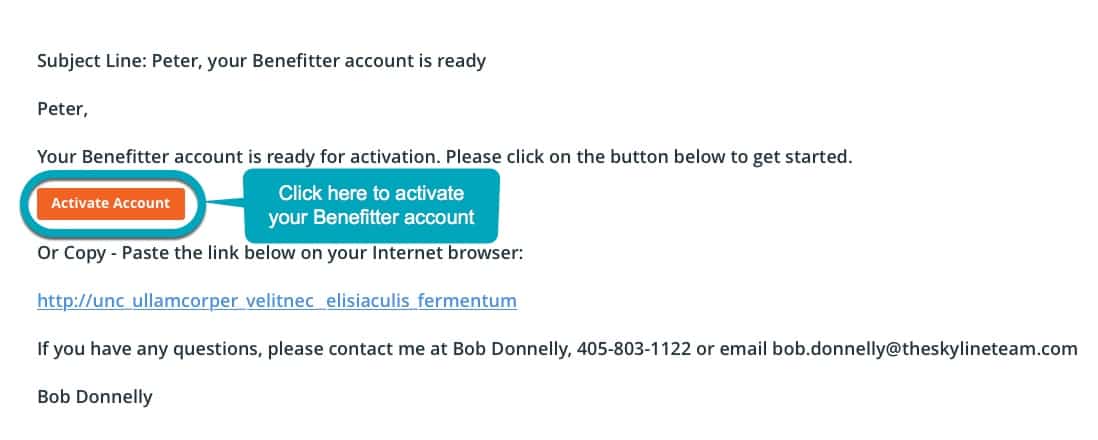Click the pointer arrow of the teal callout

click(224, 203)
